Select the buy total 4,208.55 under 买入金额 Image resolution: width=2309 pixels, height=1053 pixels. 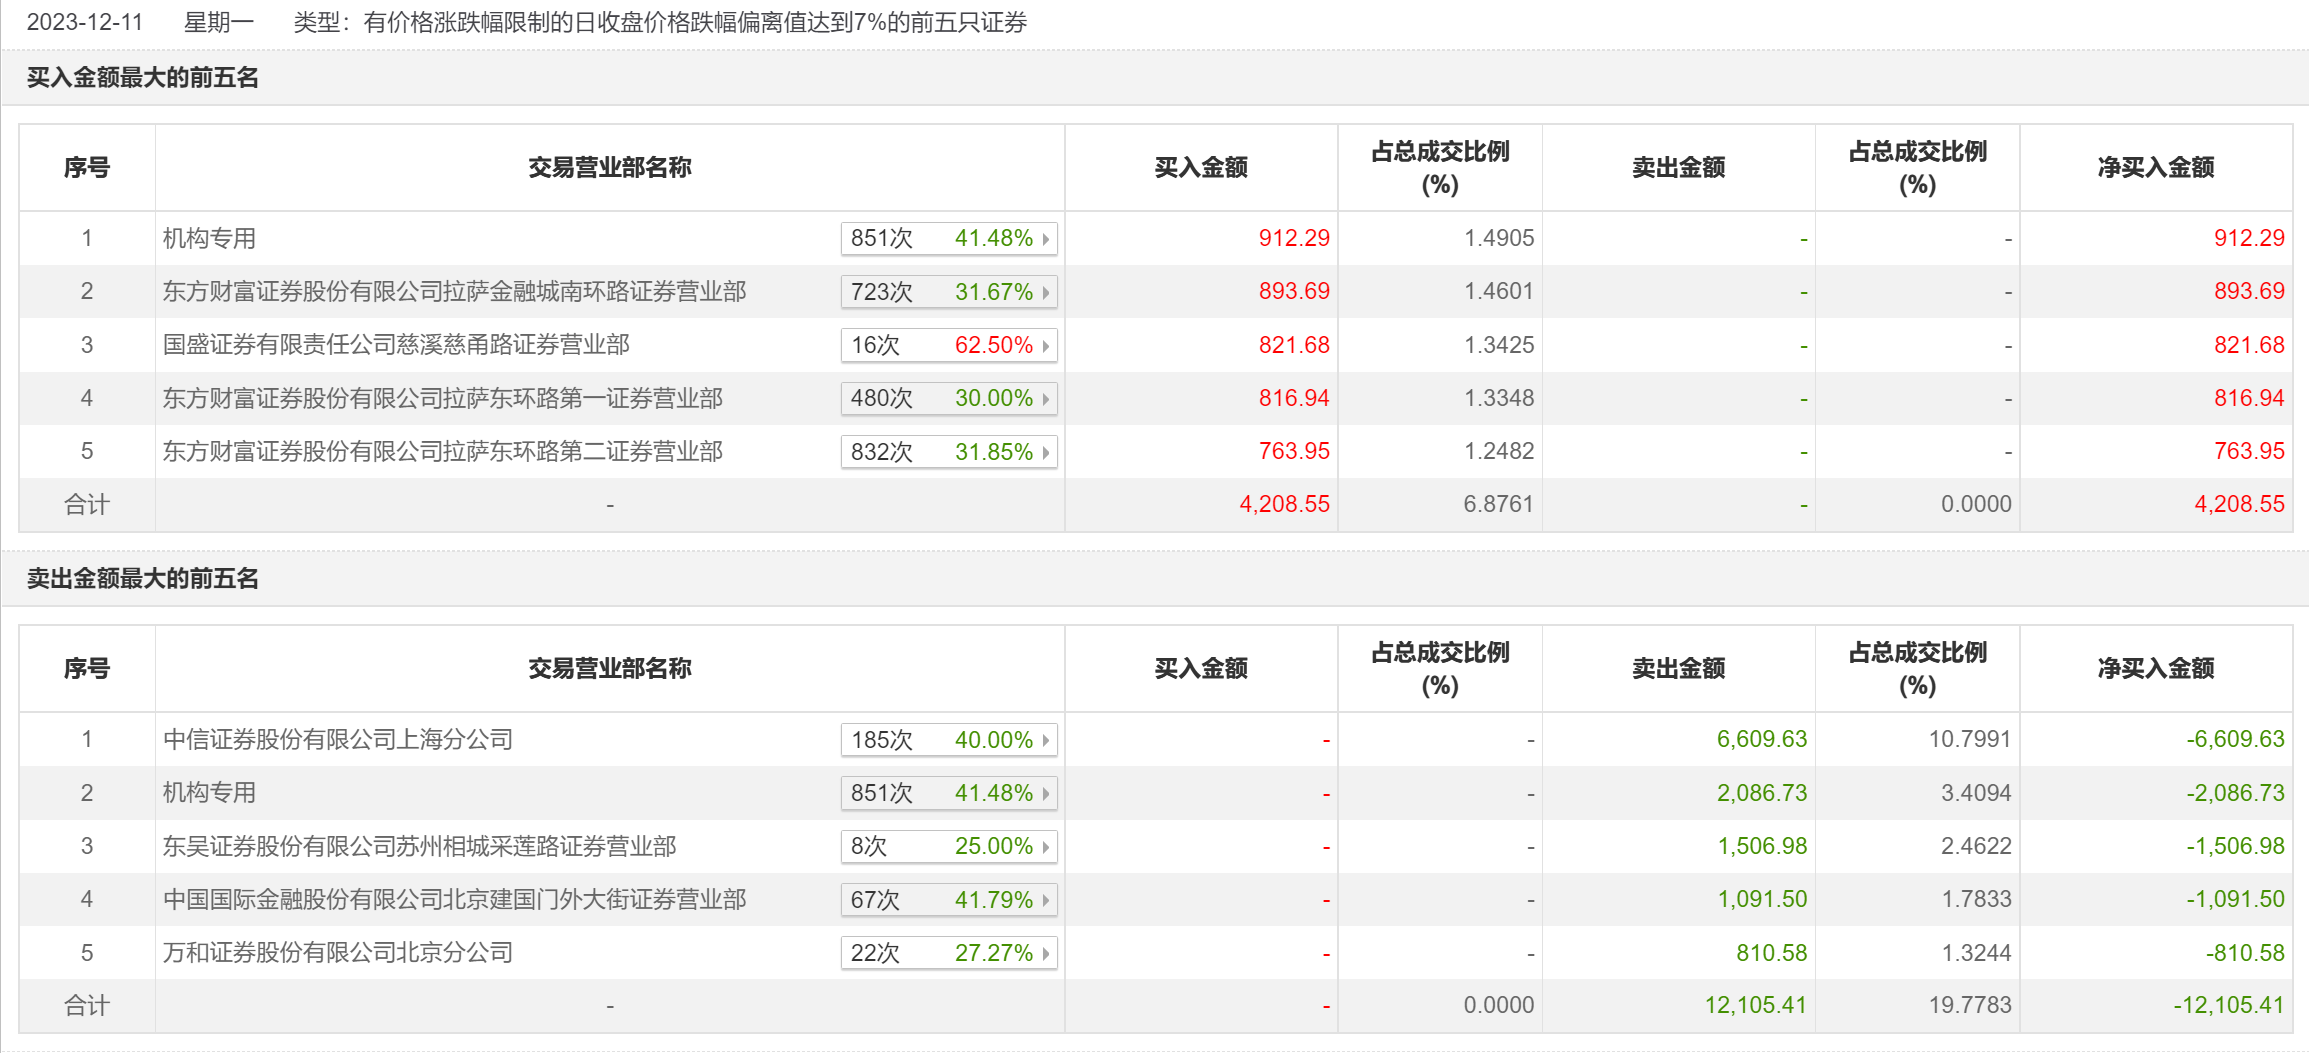click(1284, 504)
